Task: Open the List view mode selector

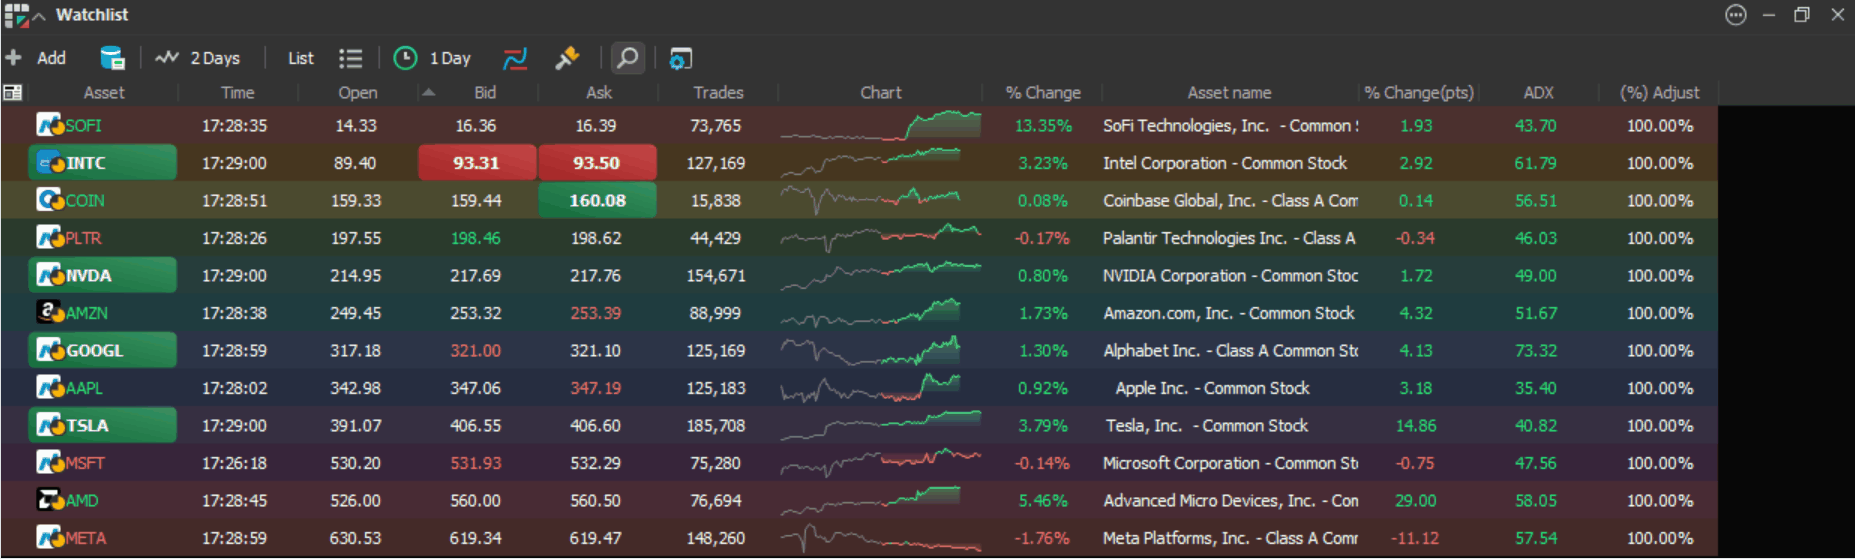Action: coord(300,58)
